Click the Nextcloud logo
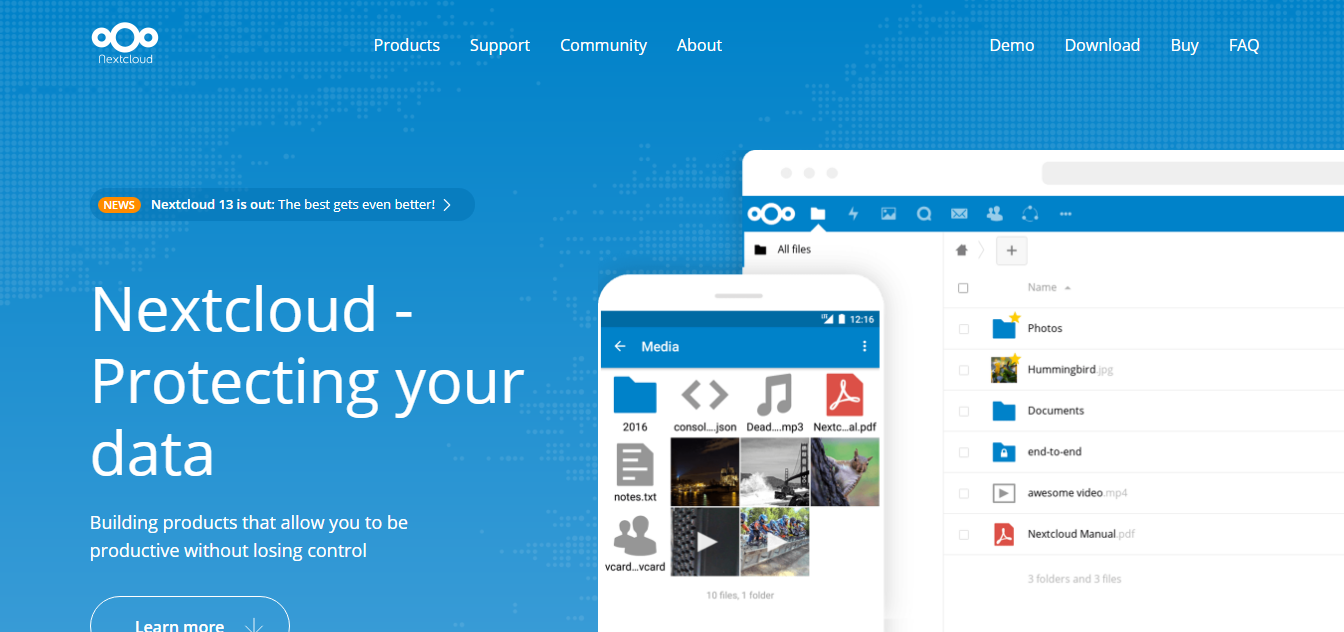Screen dimensions: 1344x632 pos(124,44)
